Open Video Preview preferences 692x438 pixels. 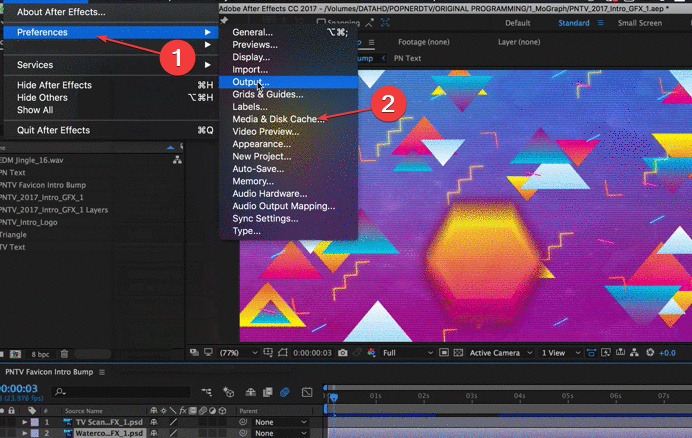288,131
